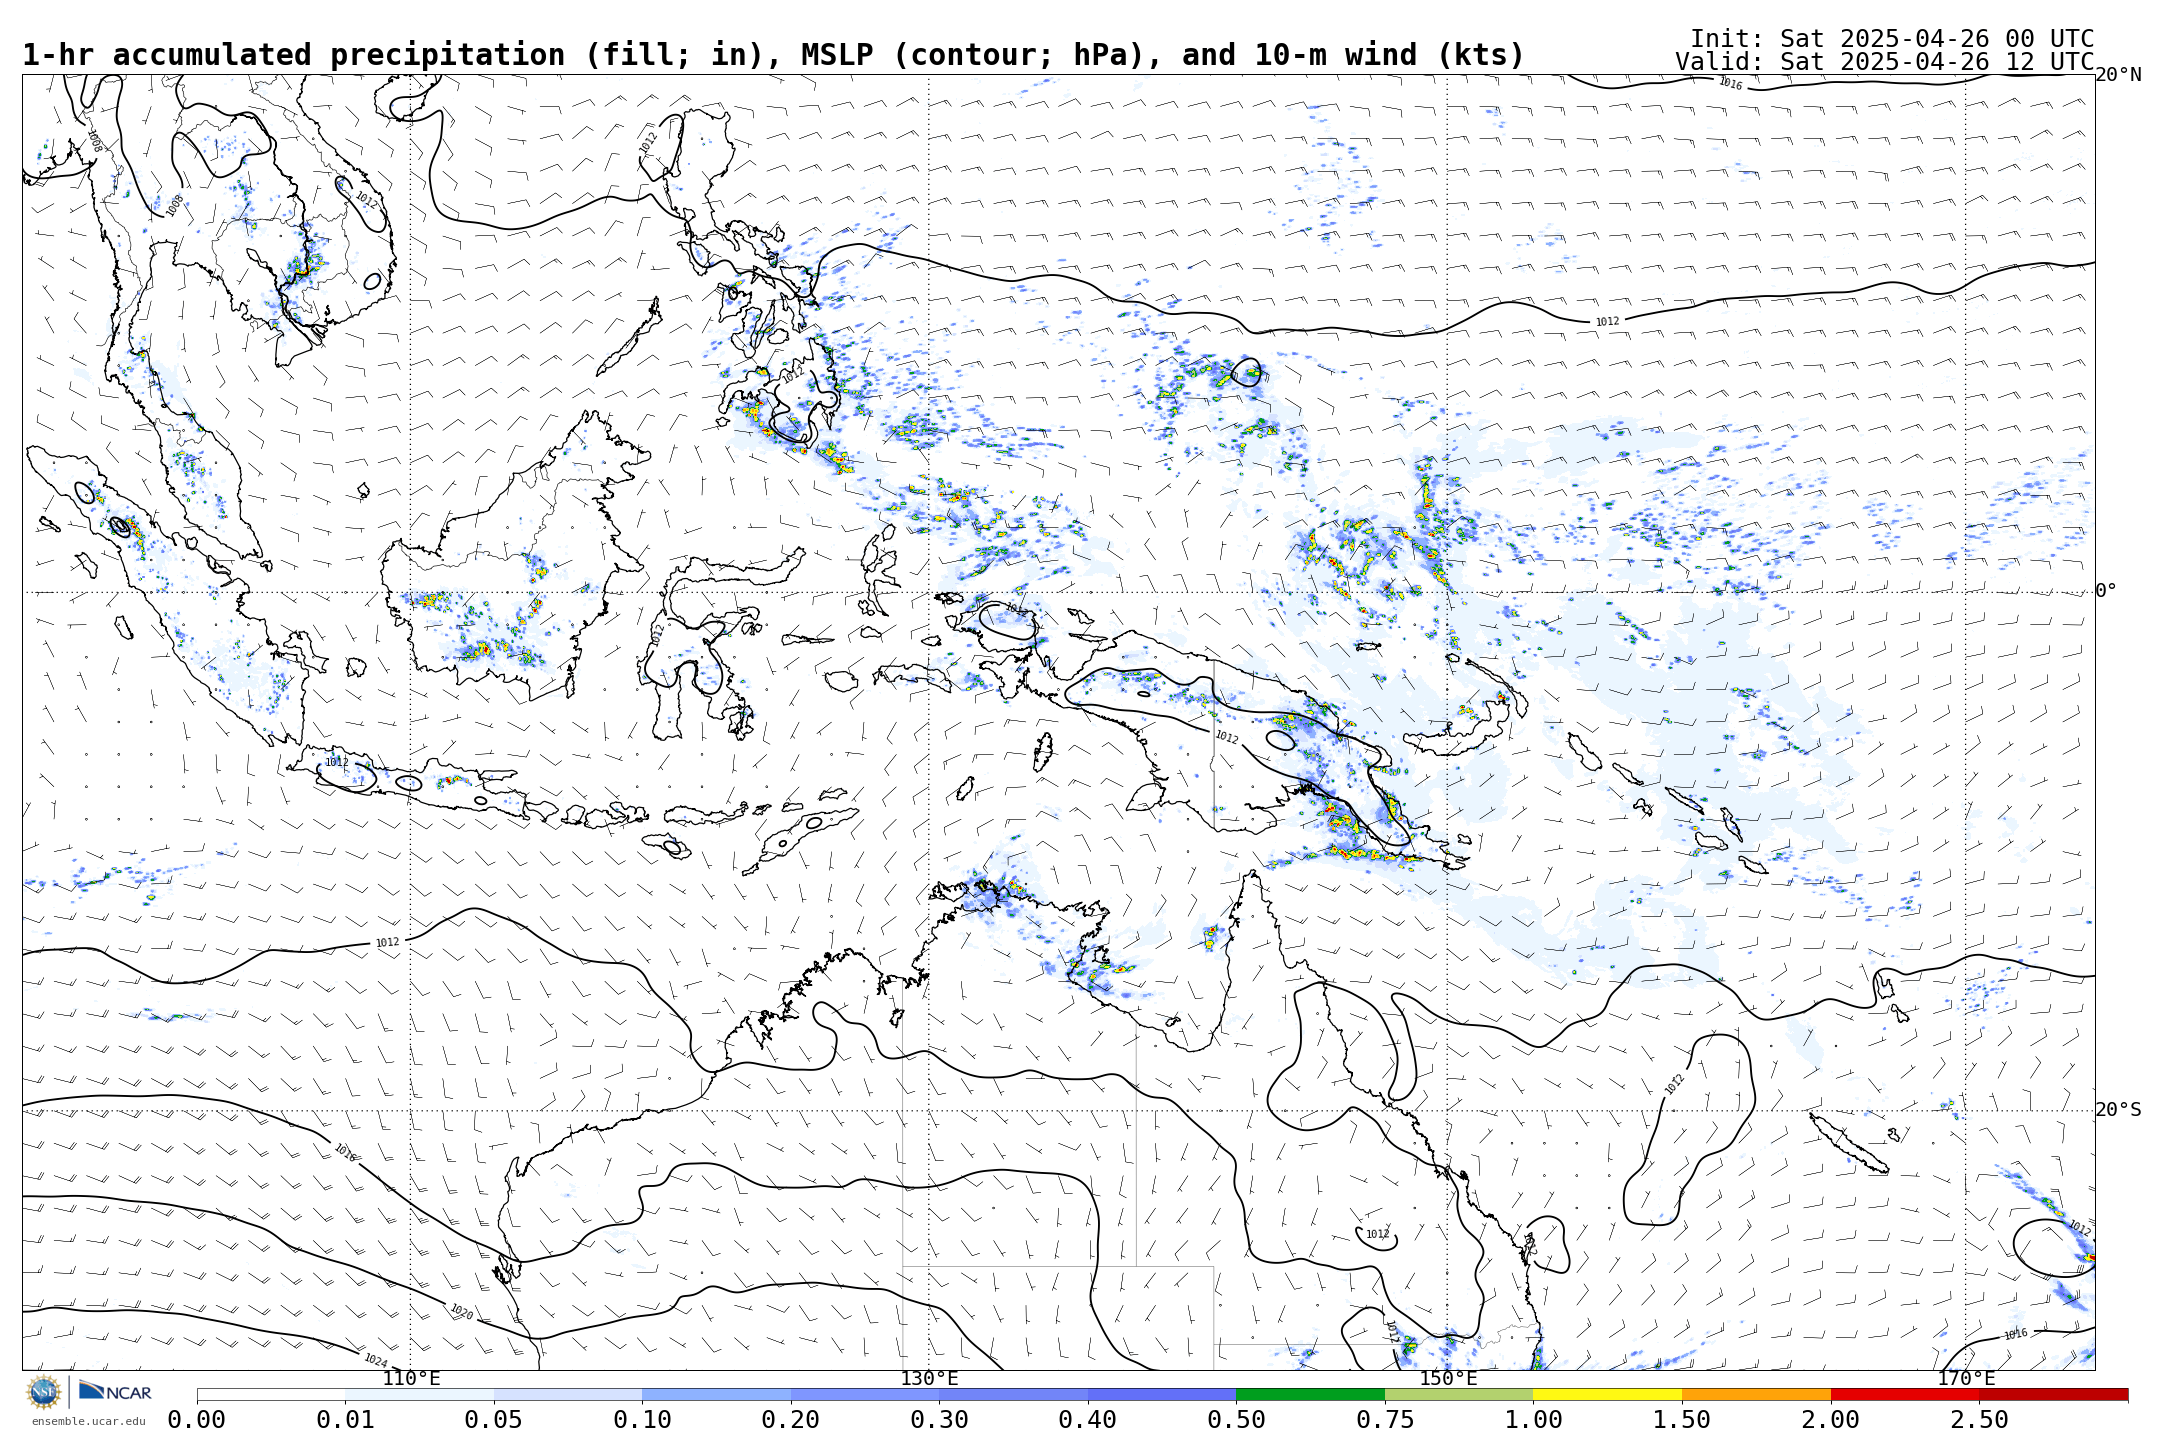Click the 1.00 colorbar label
The image size is (2160, 1433).
click(1533, 1420)
